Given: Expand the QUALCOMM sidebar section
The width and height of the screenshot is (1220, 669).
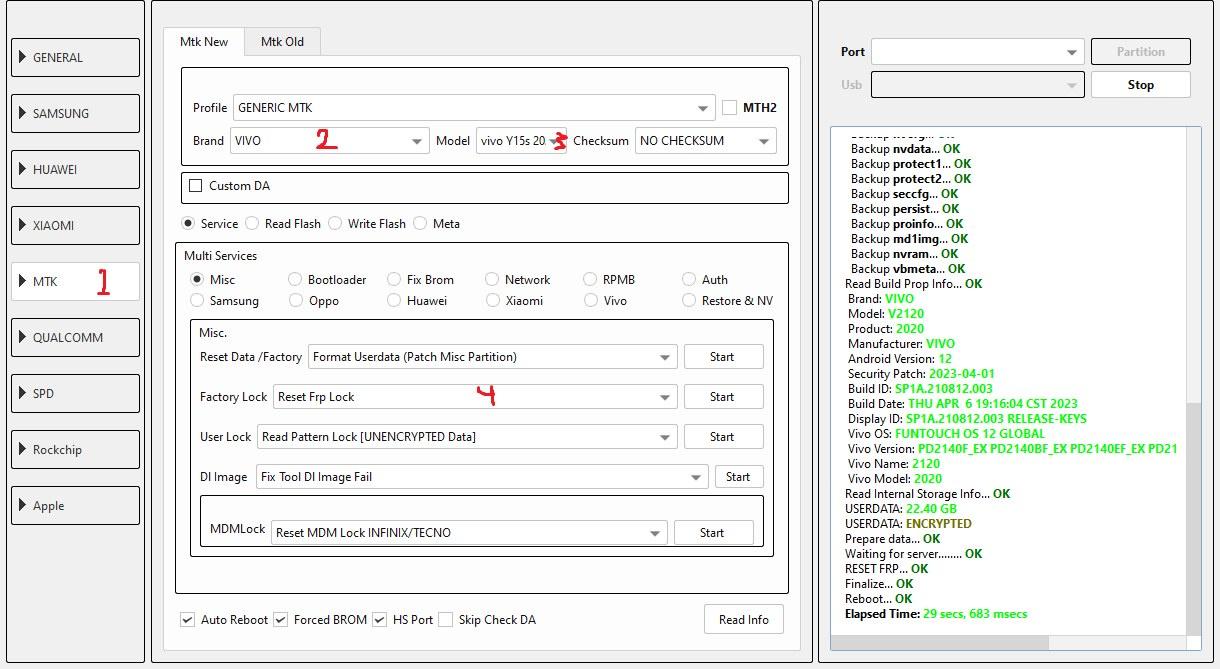Looking at the screenshot, I should (76, 337).
